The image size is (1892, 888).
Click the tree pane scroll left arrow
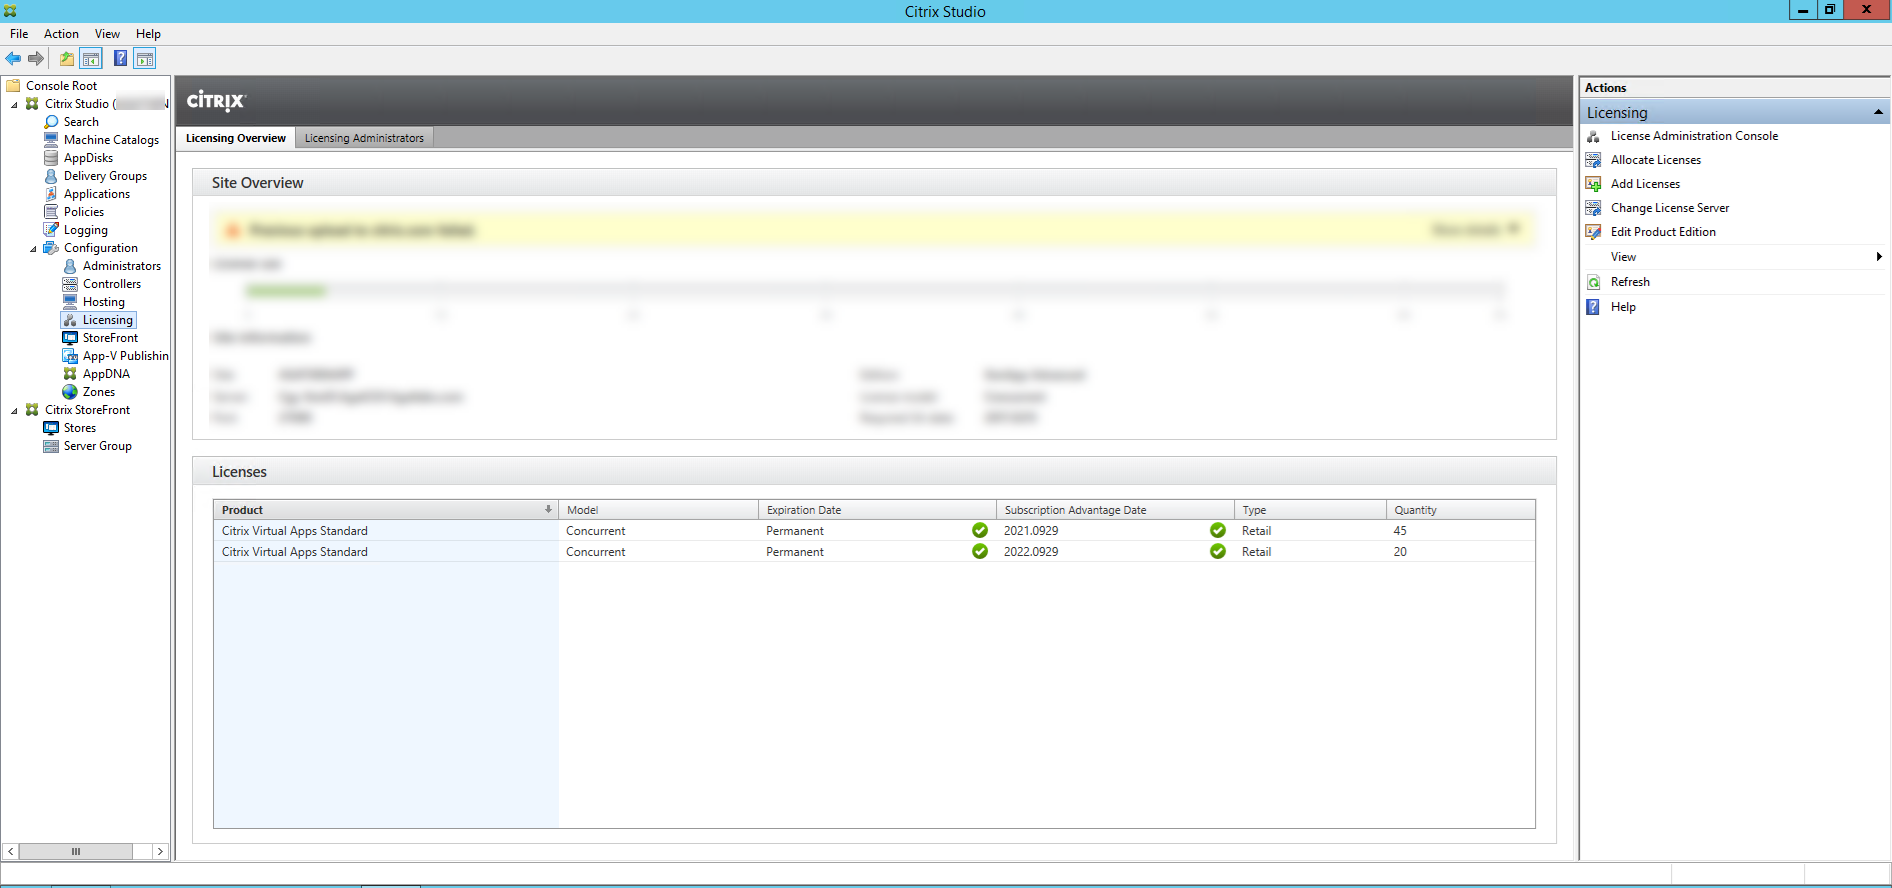point(11,852)
